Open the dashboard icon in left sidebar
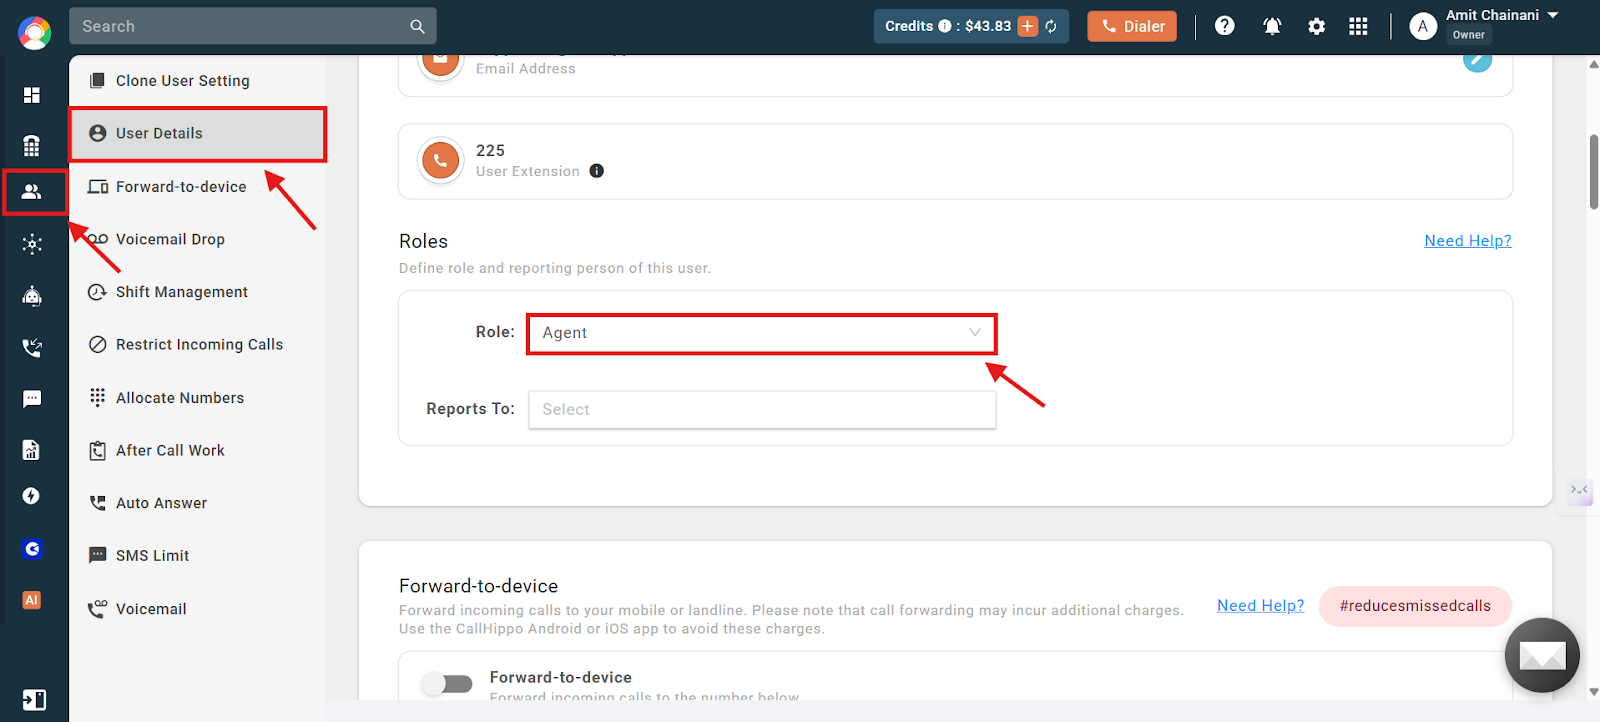 click(32, 95)
